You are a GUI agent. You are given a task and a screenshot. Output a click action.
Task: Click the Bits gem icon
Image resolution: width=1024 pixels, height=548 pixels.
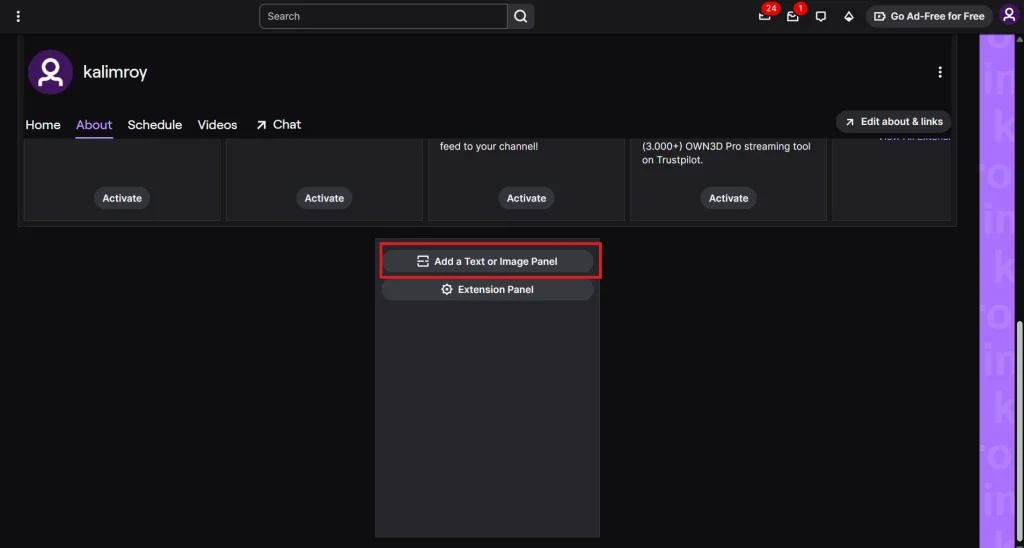point(849,16)
